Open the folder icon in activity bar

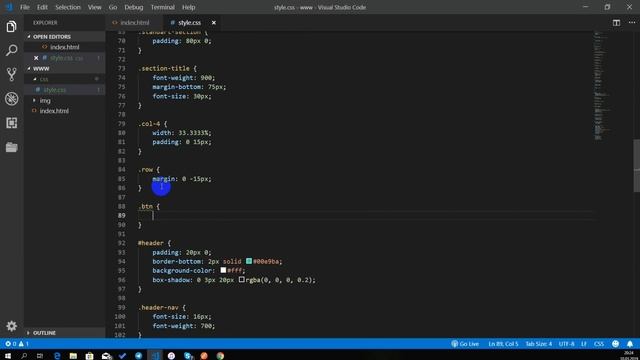pyautogui.click(x=11, y=147)
